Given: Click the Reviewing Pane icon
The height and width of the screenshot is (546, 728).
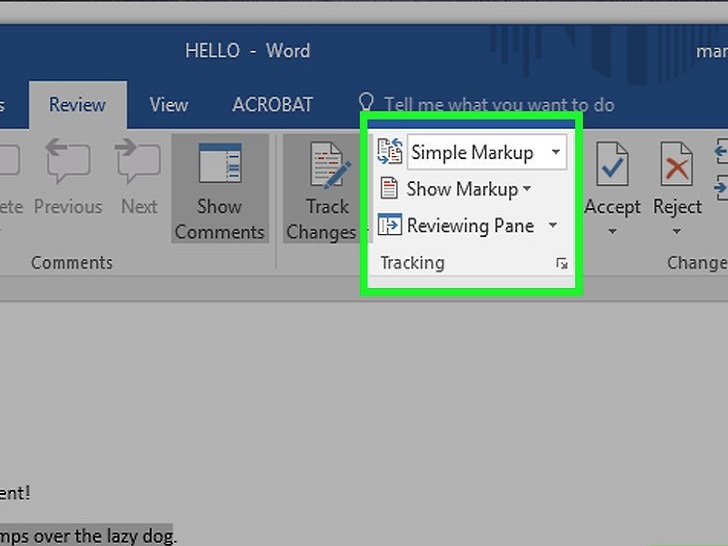Looking at the screenshot, I should (390, 225).
